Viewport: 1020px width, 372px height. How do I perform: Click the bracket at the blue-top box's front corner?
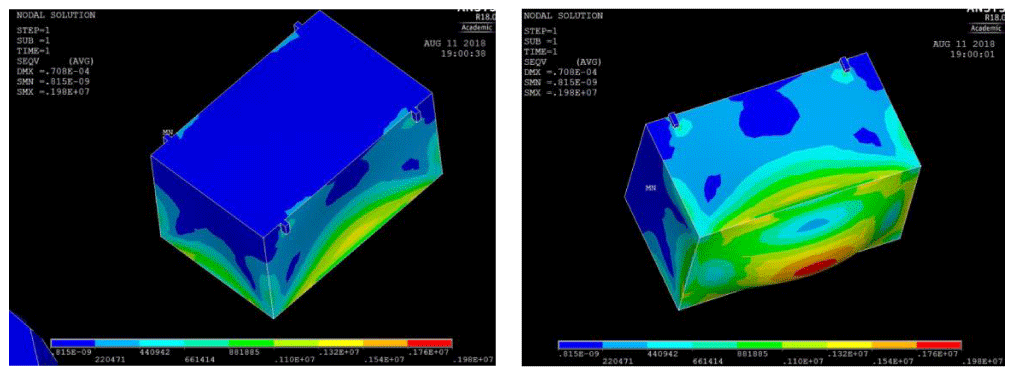point(284,228)
